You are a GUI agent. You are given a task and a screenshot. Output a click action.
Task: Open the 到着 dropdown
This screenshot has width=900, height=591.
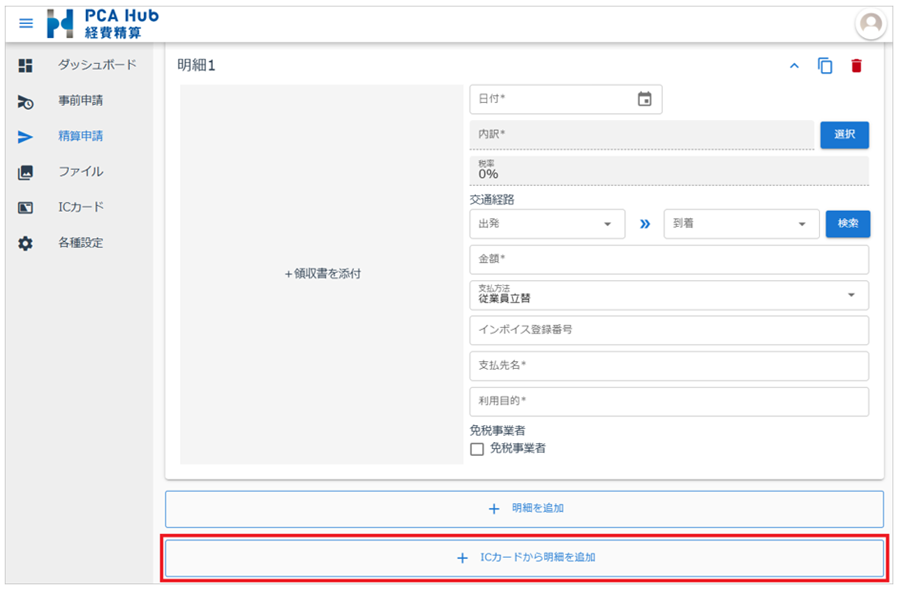(x=741, y=224)
